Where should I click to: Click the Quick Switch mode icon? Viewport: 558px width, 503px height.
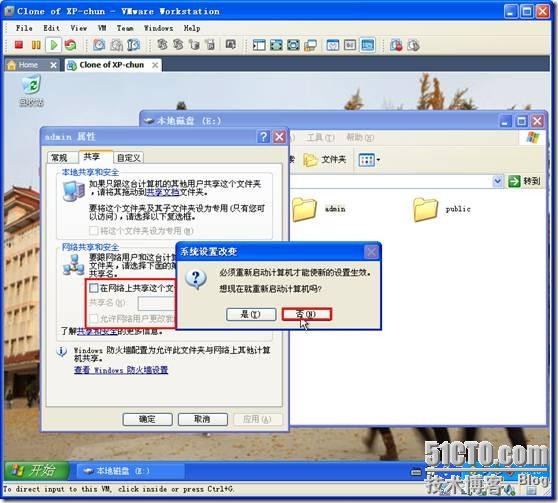pyautogui.click(x=293, y=45)
